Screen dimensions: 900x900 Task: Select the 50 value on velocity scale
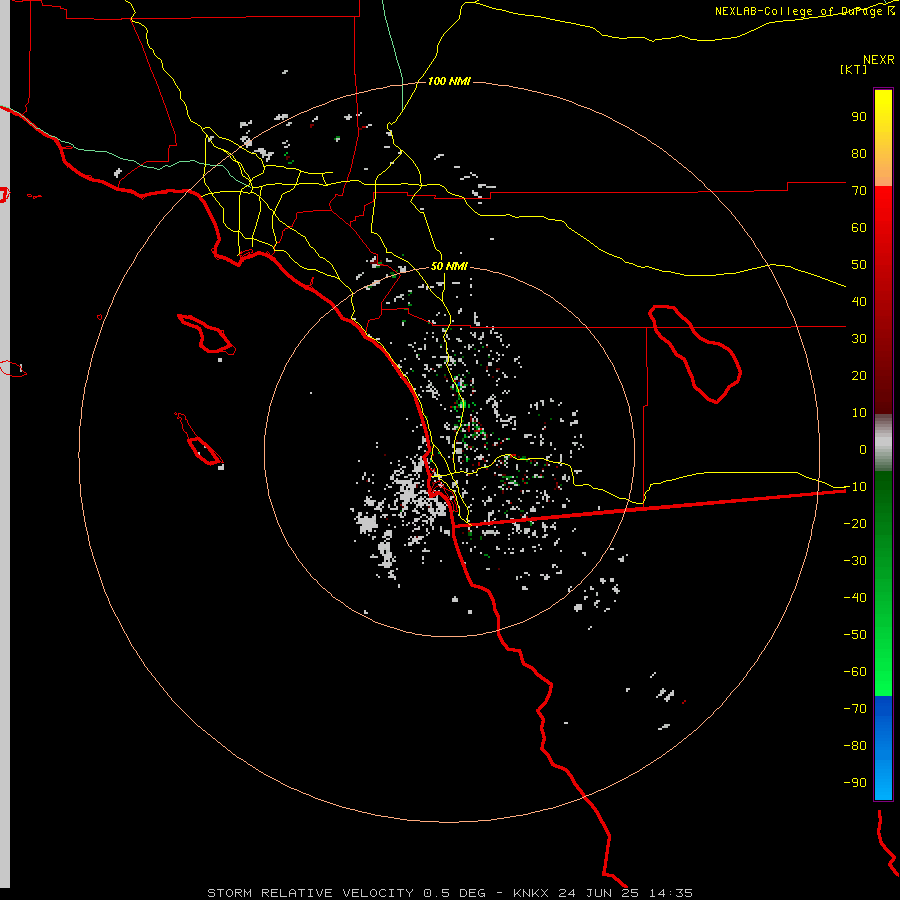point(859,265)
